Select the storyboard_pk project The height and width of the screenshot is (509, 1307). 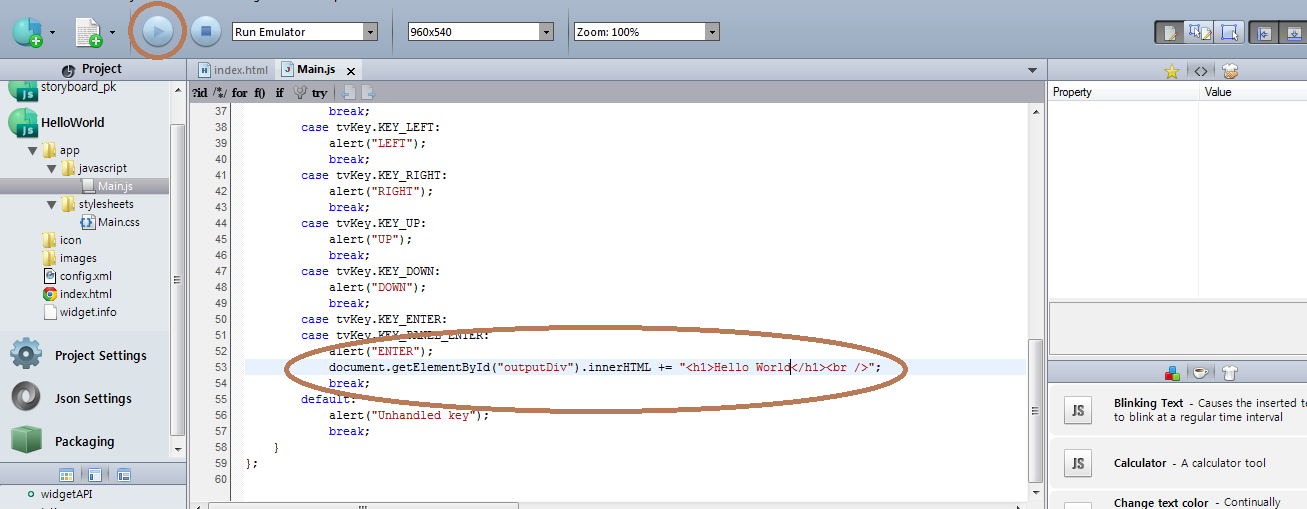click(x=78, y=87)
